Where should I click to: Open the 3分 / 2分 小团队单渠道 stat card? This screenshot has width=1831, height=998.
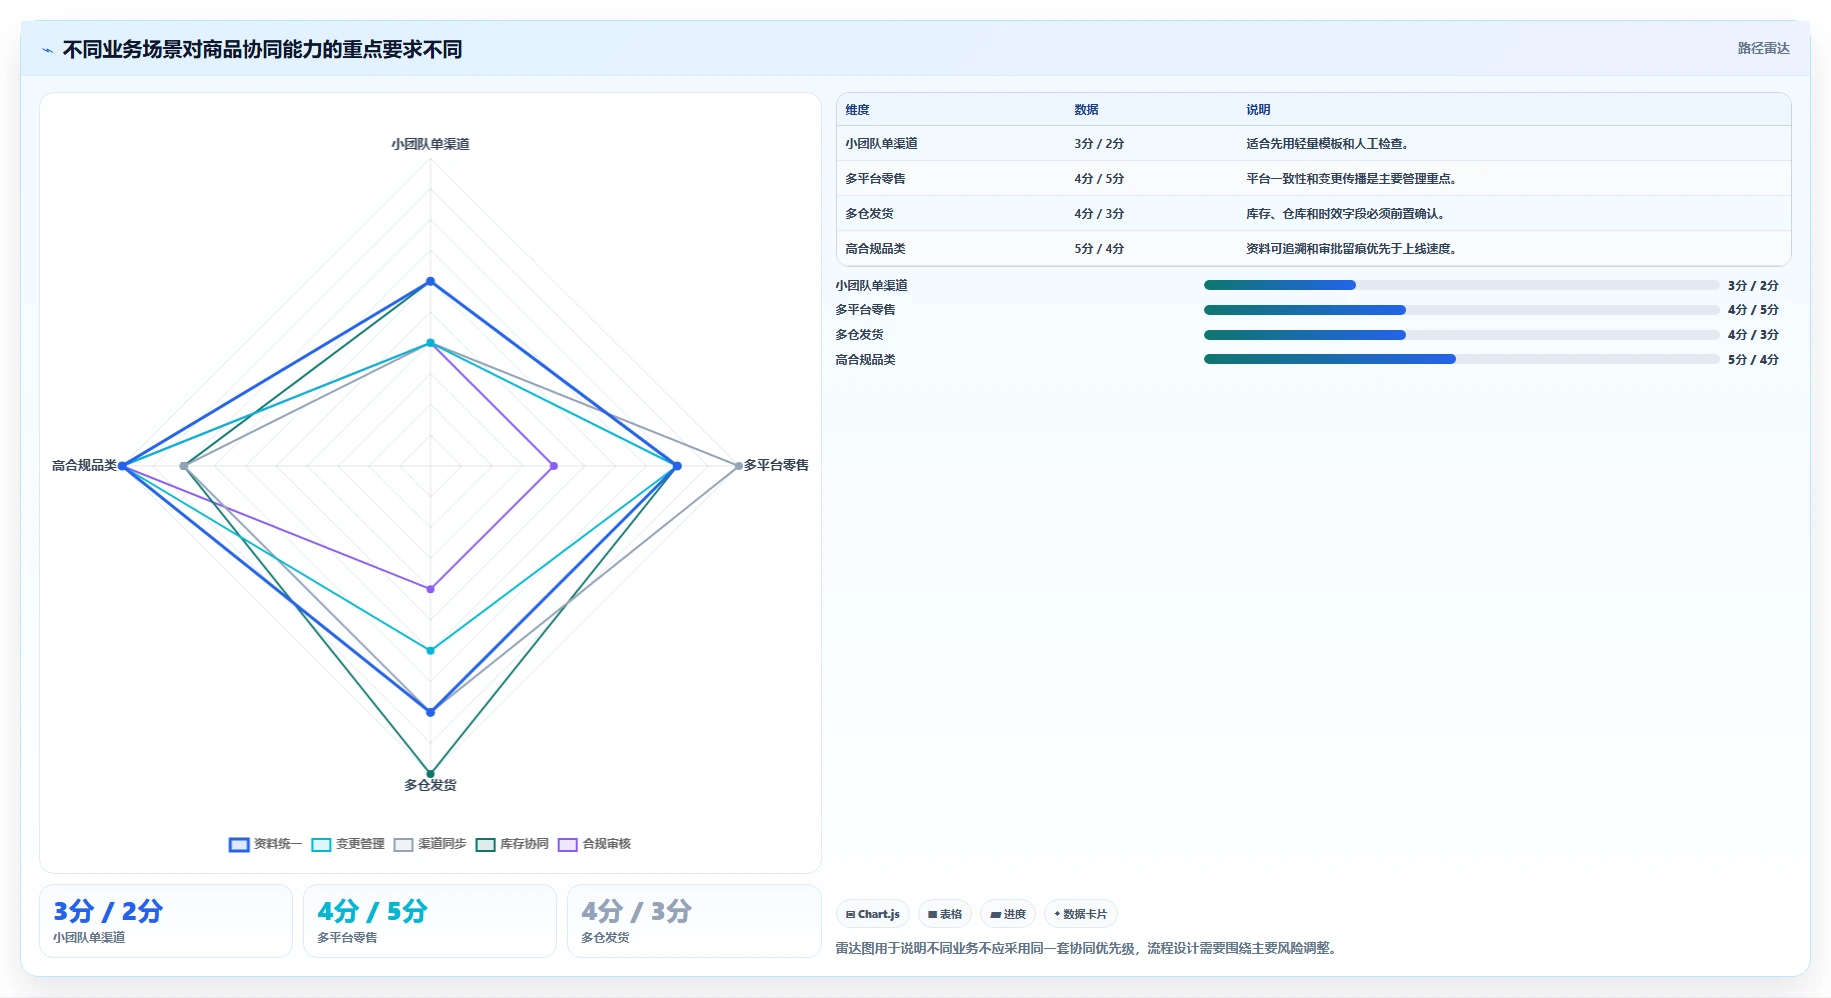pyautogui.click(x=166, y=921)
